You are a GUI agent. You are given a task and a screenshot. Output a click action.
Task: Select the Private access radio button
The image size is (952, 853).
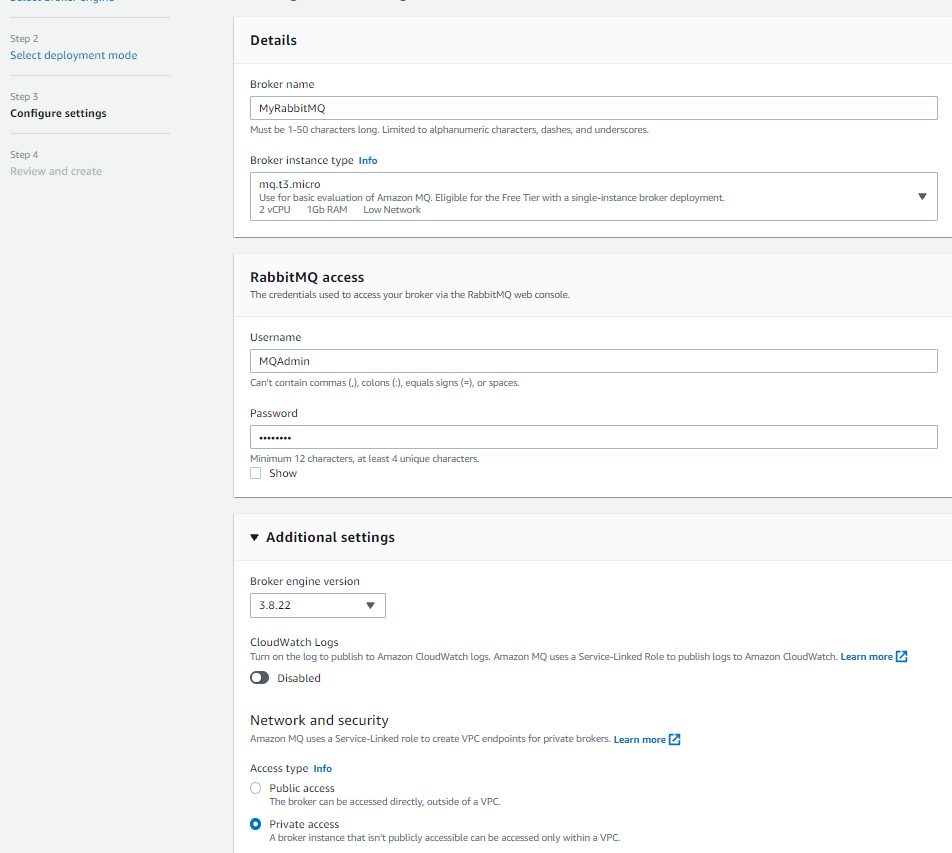pyautogui.click(x=256, y=824)
